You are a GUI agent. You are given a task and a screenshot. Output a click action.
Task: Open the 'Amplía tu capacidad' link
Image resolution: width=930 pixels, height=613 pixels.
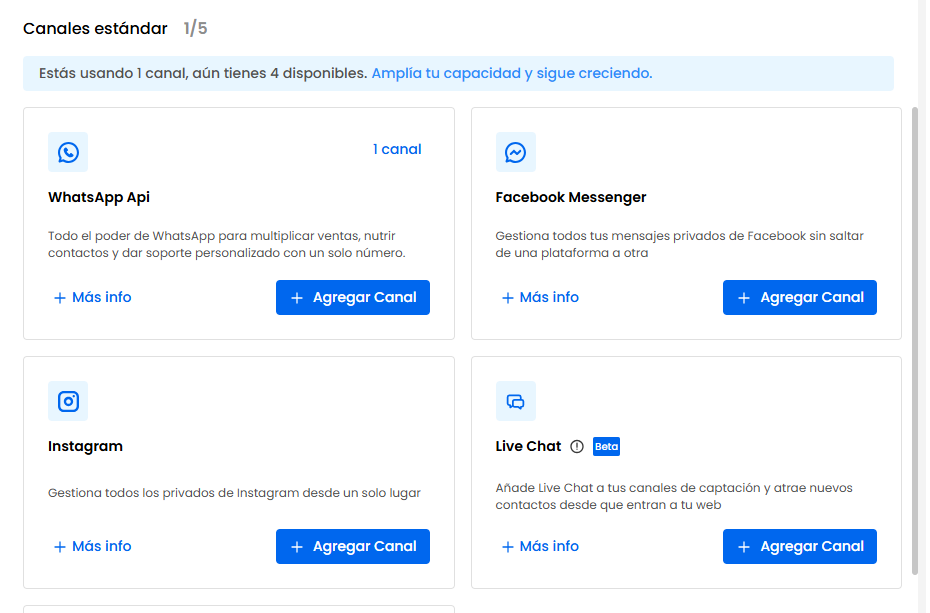(x=511, y=74)
